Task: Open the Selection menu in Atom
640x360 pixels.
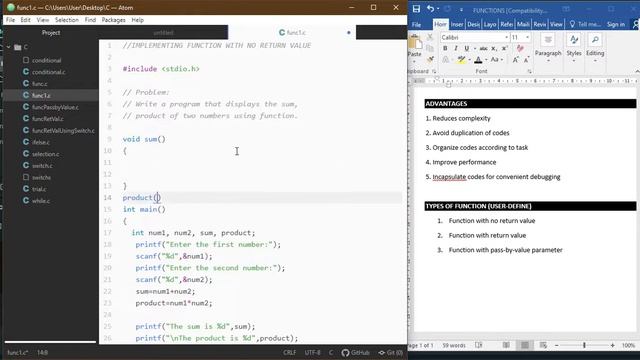Action: (67, 20)
